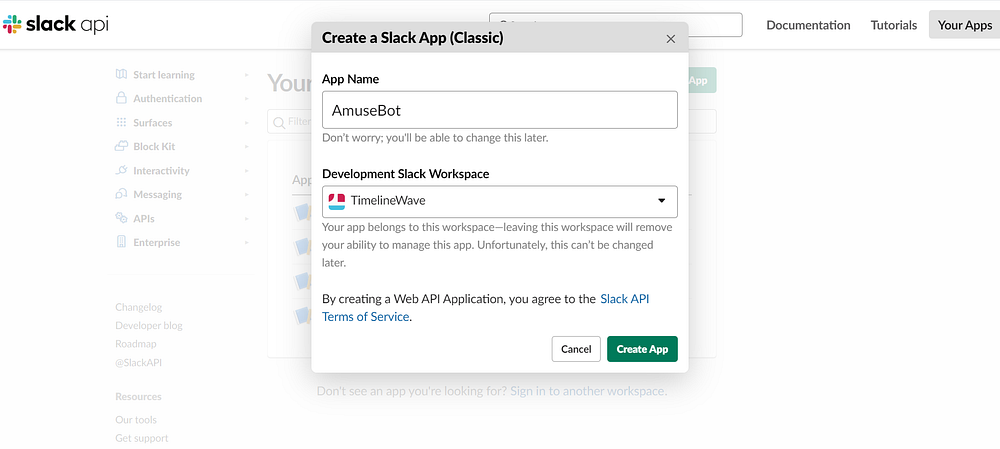The width and height of the screenshot is (1000, 449).
Task: Expand the APIs section arrow
Action: tap(247, 219)
